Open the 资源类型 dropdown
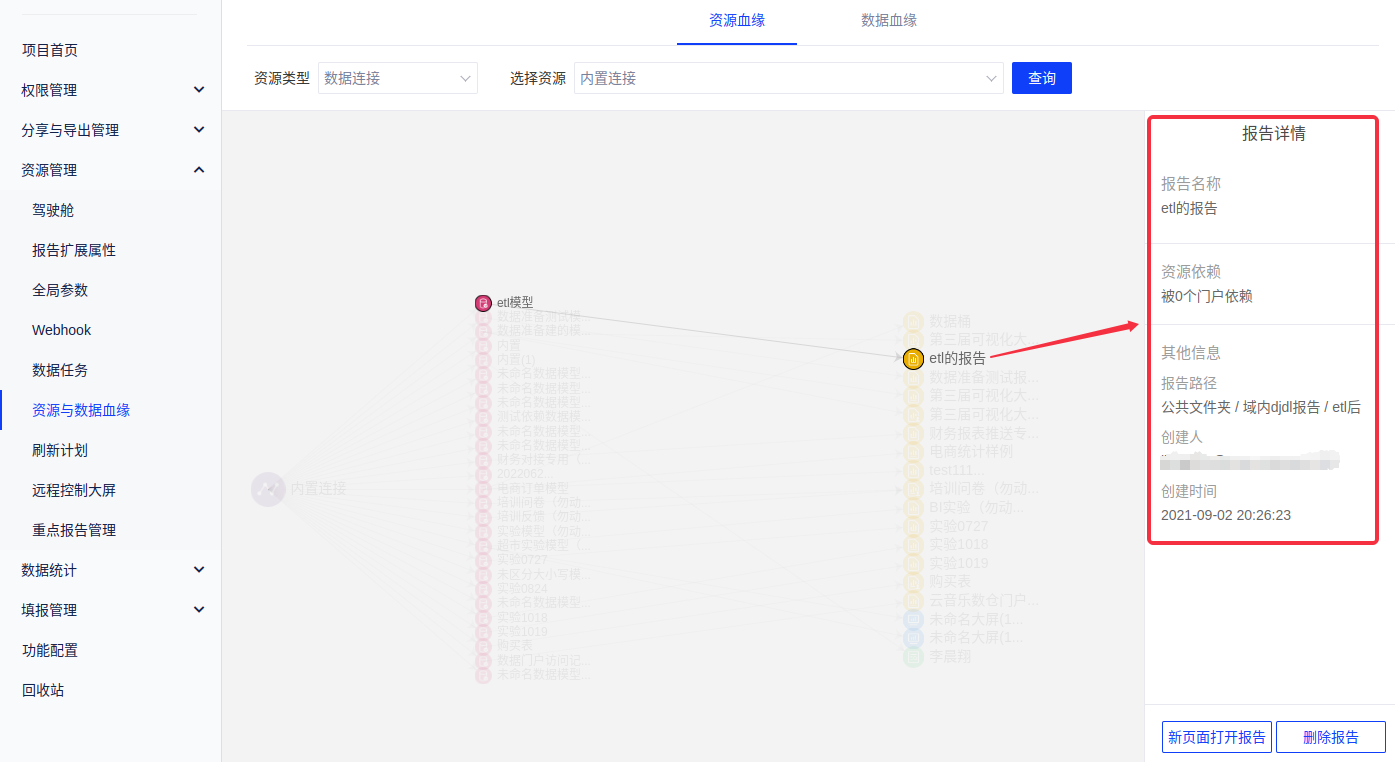This screenshot has width=1395, height=762. (x=398, y=78)
